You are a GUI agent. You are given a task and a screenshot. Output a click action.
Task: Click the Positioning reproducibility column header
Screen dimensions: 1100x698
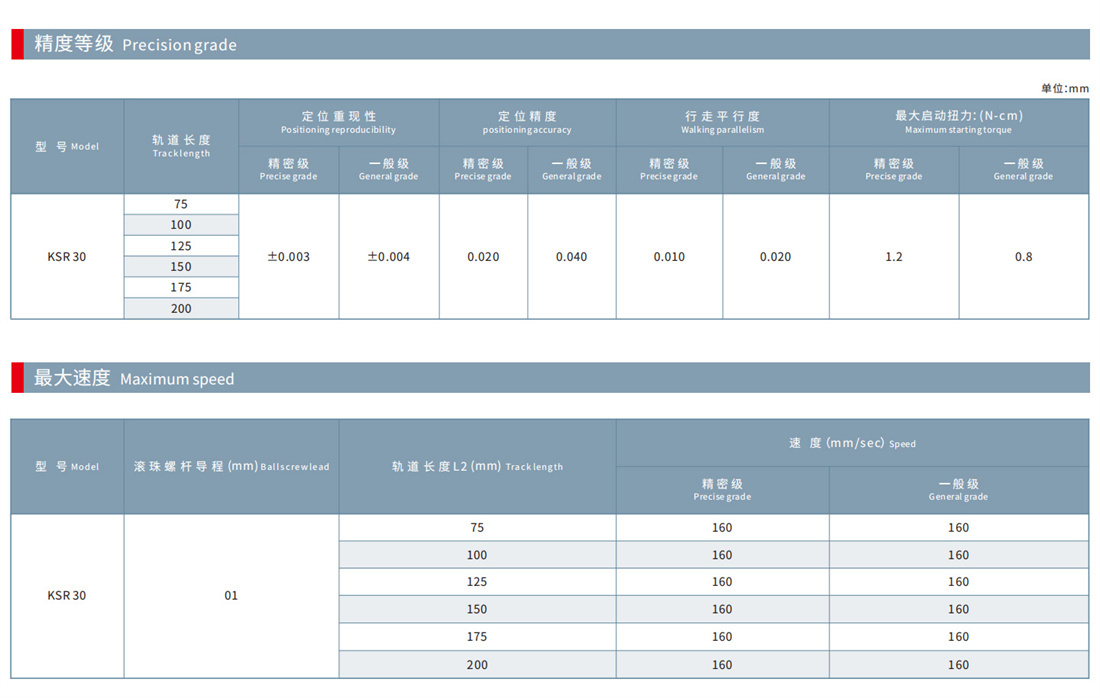coord(339,122)
